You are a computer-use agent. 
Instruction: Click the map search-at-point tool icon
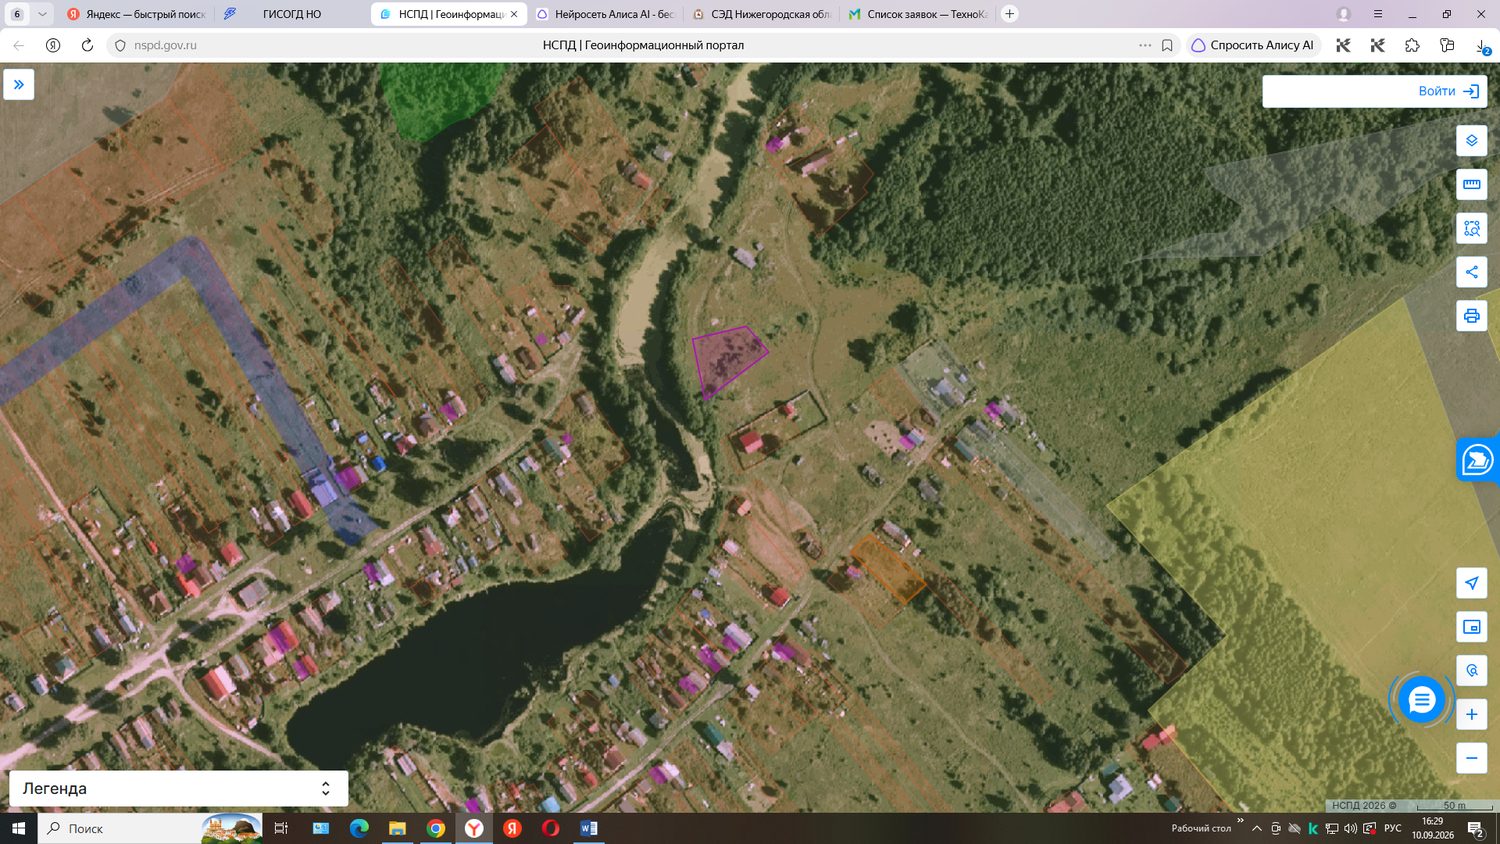pos(1471,671)
